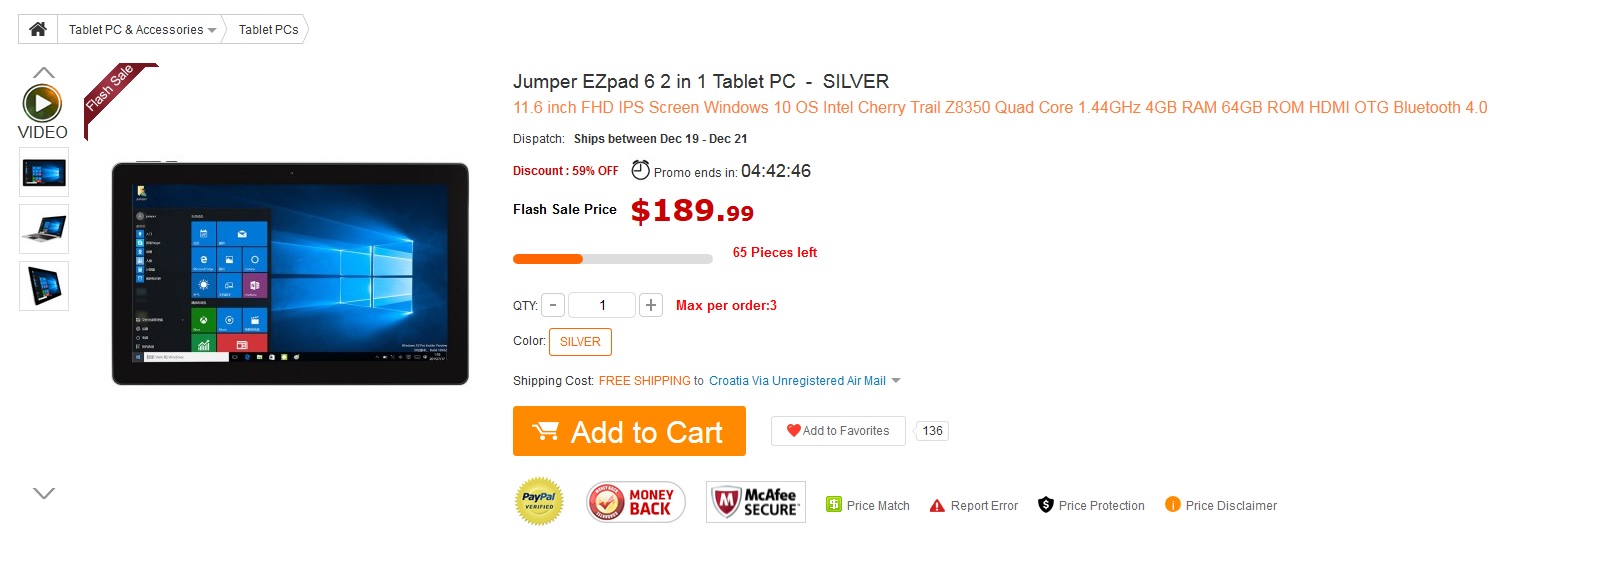This screenshot has width=1616, height=566.
Task: Report Error for this product
Action: point(974,506)
